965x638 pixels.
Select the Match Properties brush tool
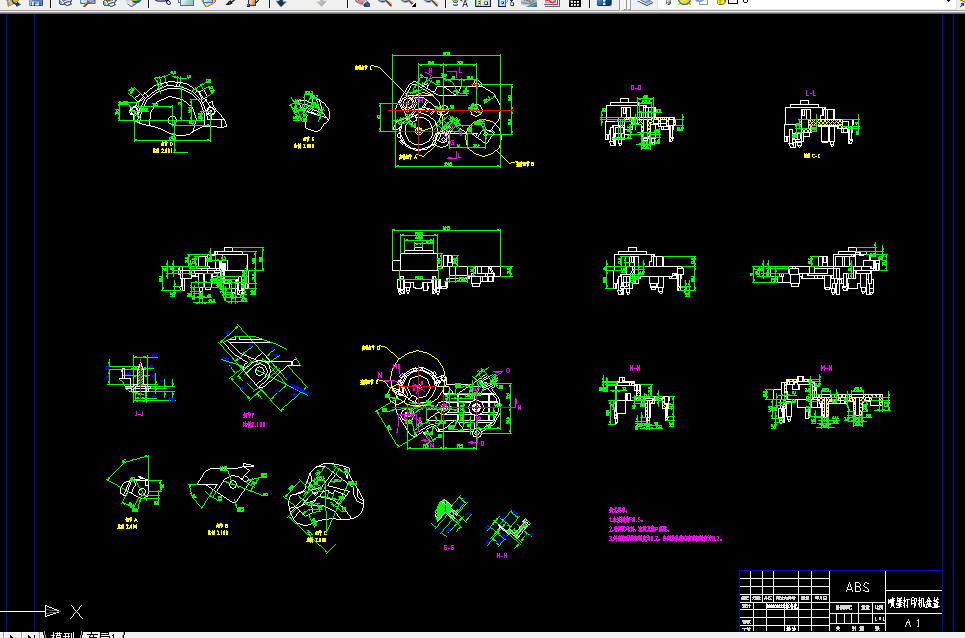coord(231,2)
